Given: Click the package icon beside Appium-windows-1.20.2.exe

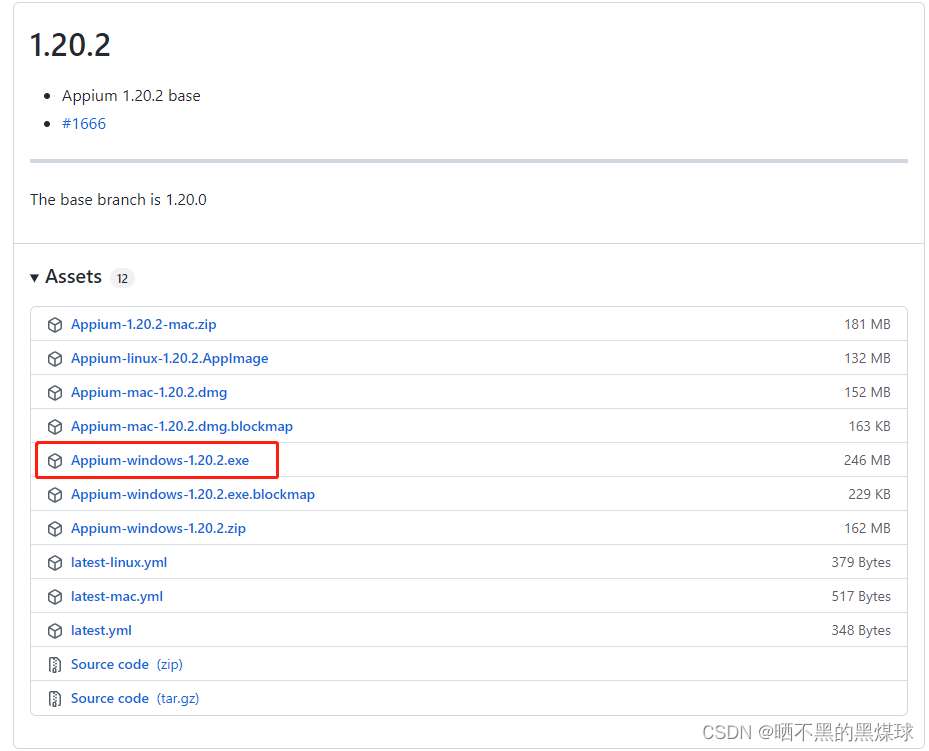Looking at the screenshot, I should tap(55, 461).
